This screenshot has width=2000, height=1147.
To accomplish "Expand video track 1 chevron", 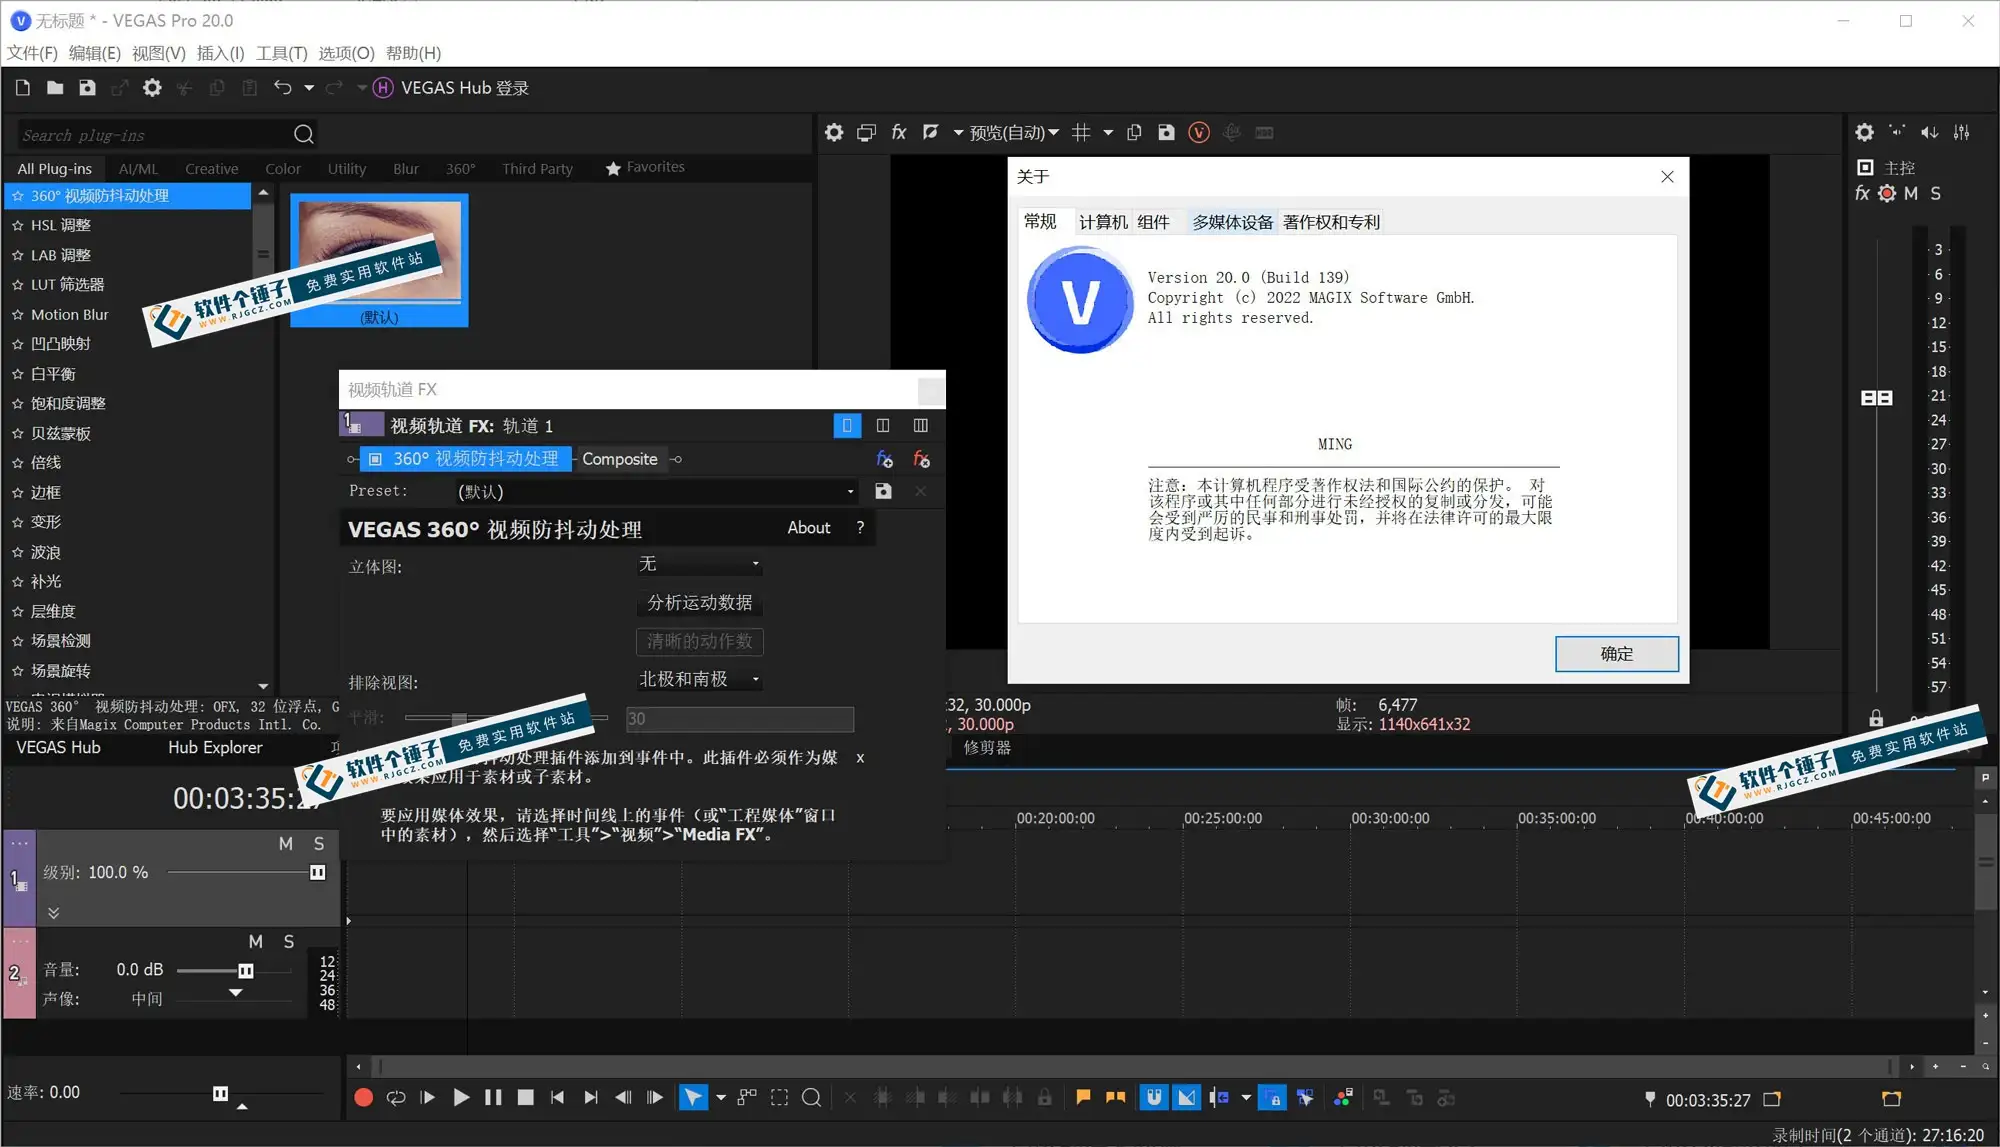I will point(54,913).
